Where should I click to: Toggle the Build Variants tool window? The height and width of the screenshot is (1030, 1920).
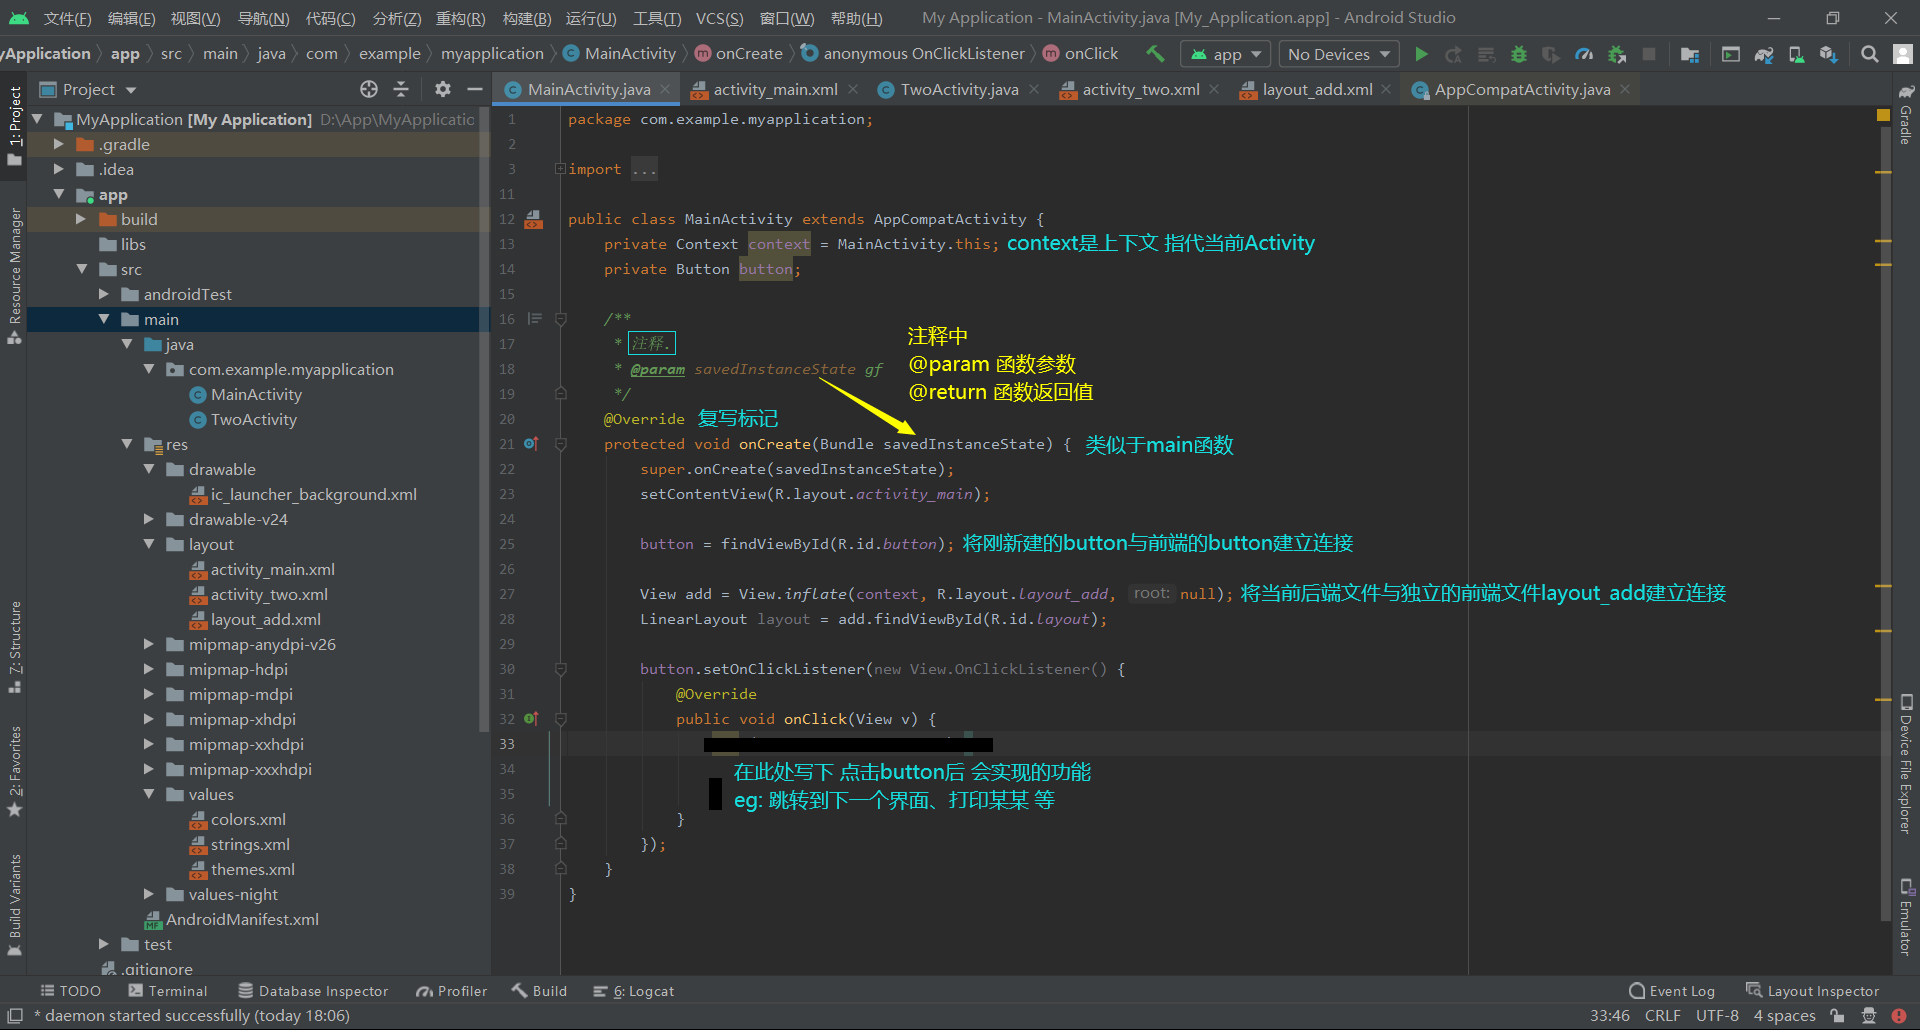point(14,904)
